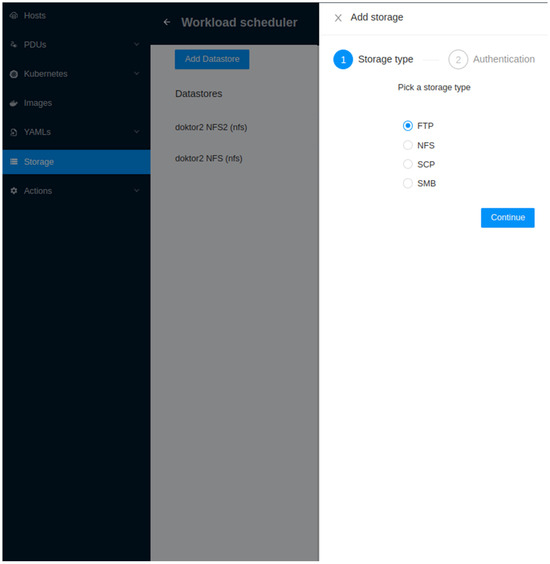Click the Datastores heading
550x564 pixels.
(x=199, y=94)
